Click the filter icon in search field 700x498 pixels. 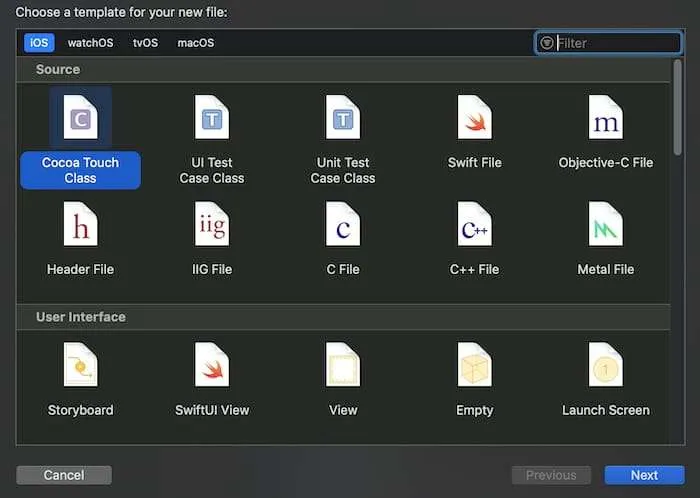pos(547,43)
